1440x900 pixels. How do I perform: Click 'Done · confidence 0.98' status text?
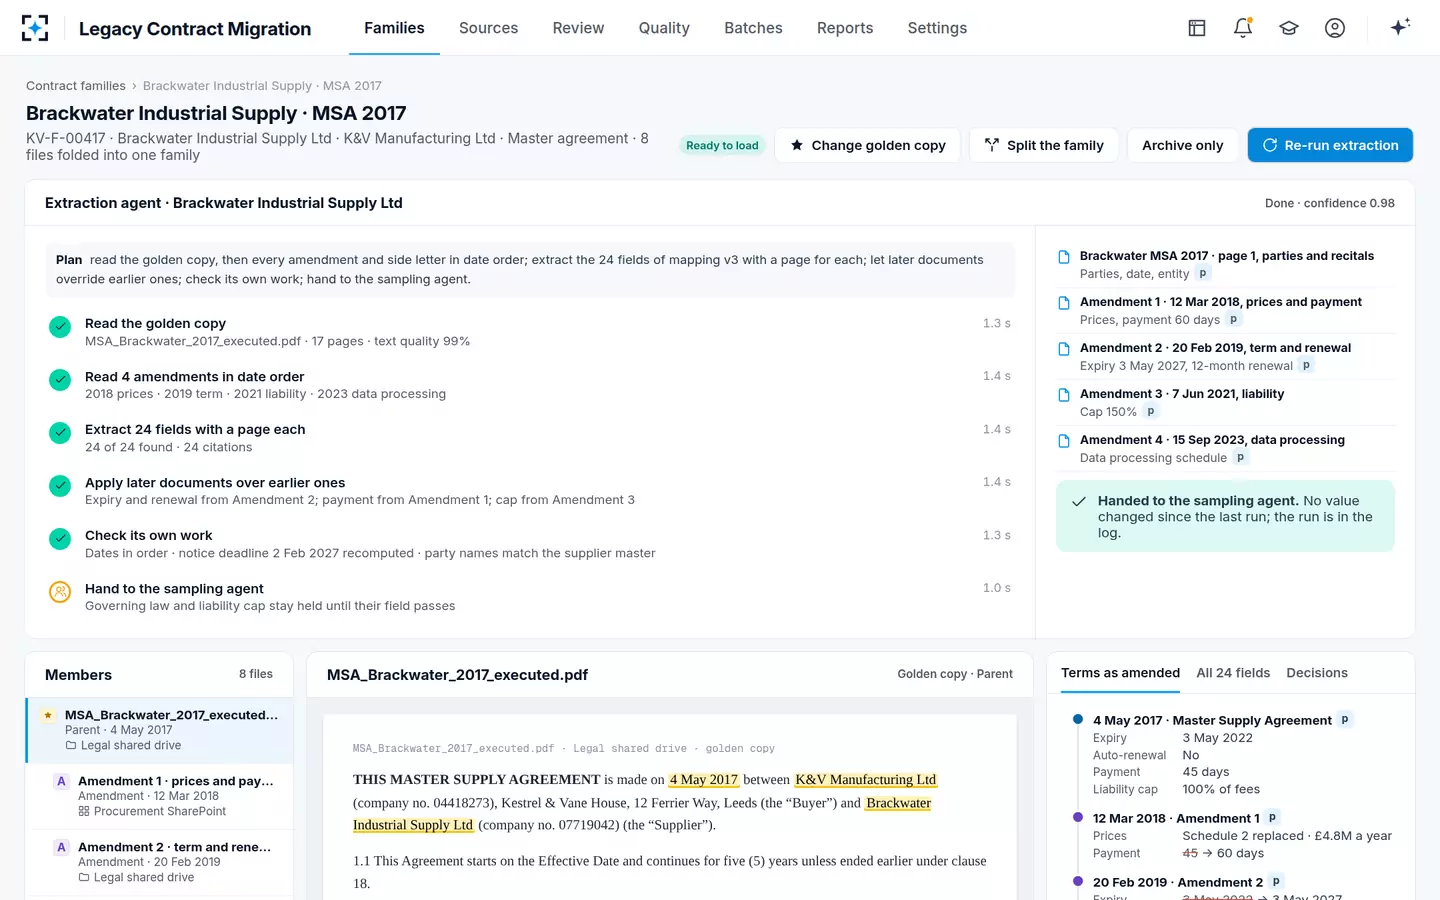click(x=1329, y=203)
